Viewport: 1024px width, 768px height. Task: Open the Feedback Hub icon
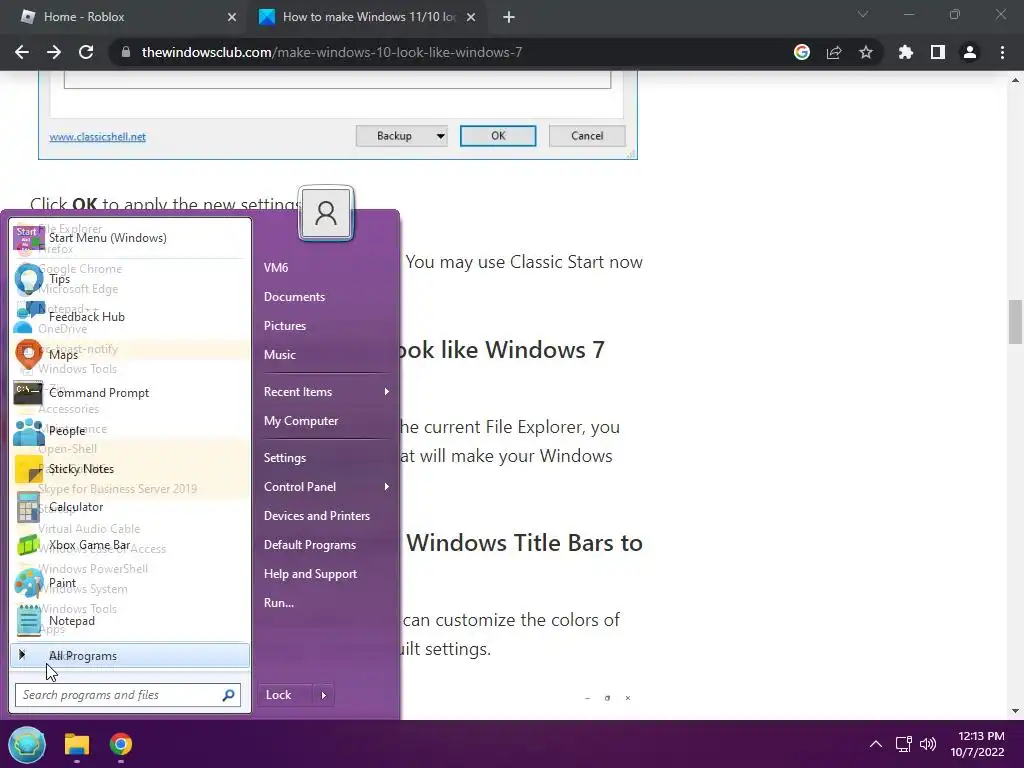[28, 317]
